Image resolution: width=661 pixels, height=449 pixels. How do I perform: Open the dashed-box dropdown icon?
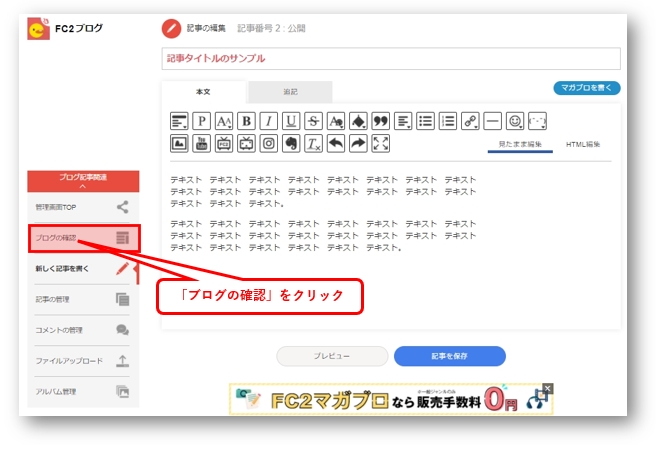(537, 121)
